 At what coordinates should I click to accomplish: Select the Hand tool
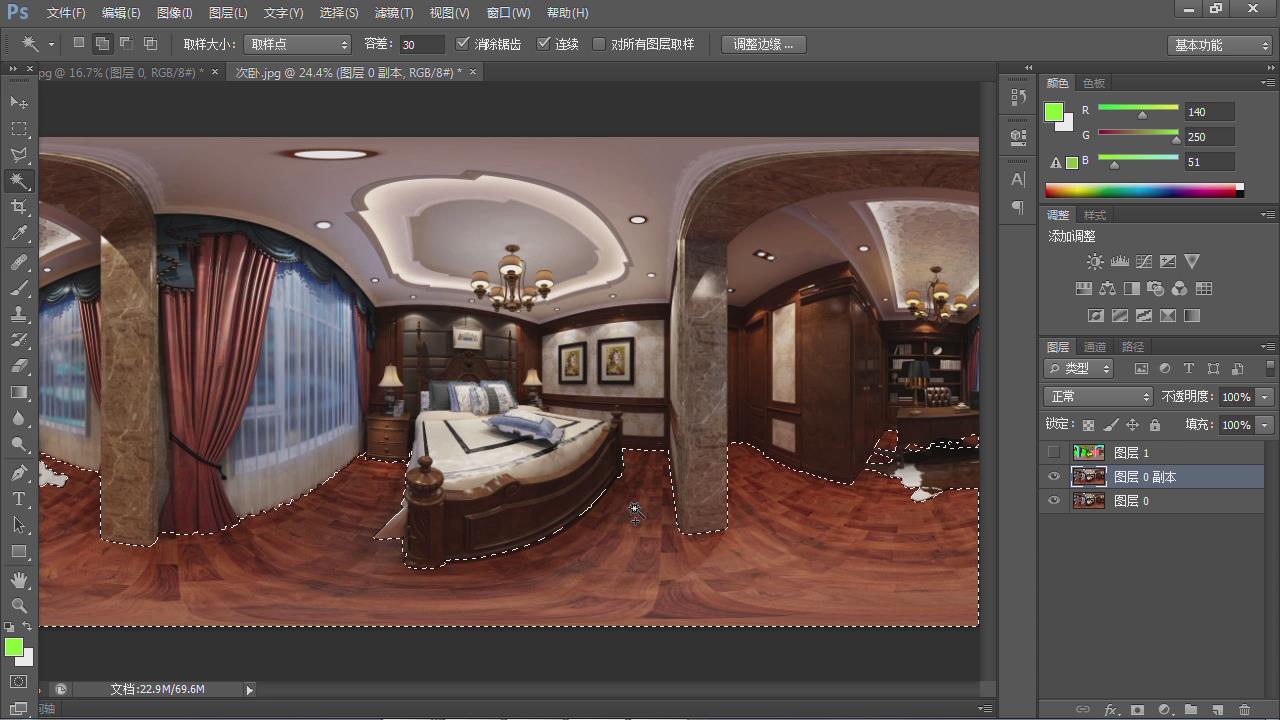coord(19,580)
